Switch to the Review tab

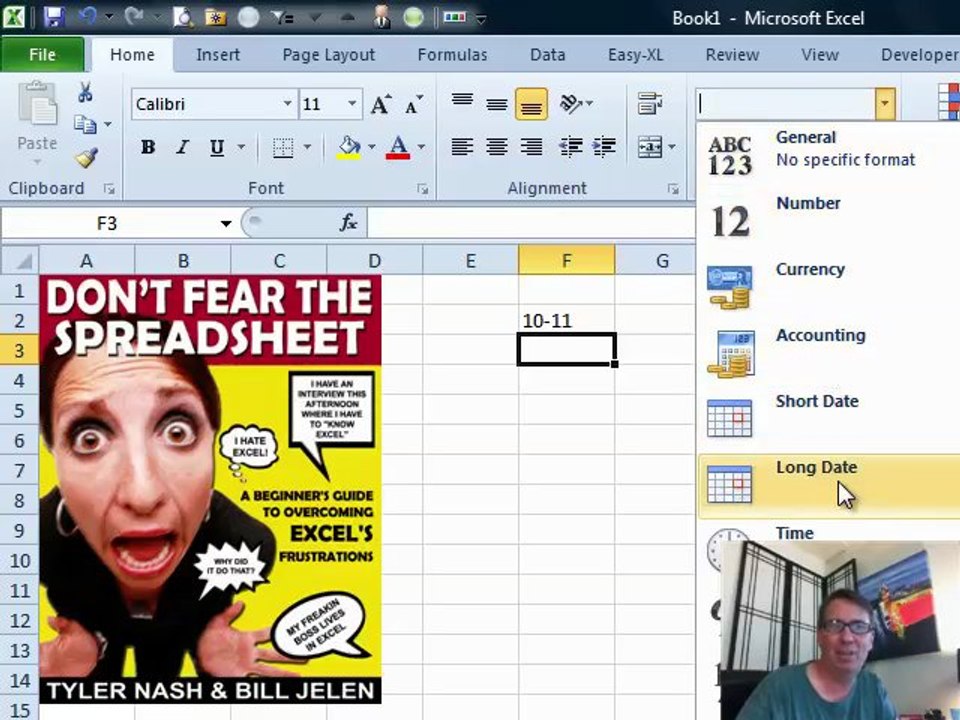click(732, 54)
